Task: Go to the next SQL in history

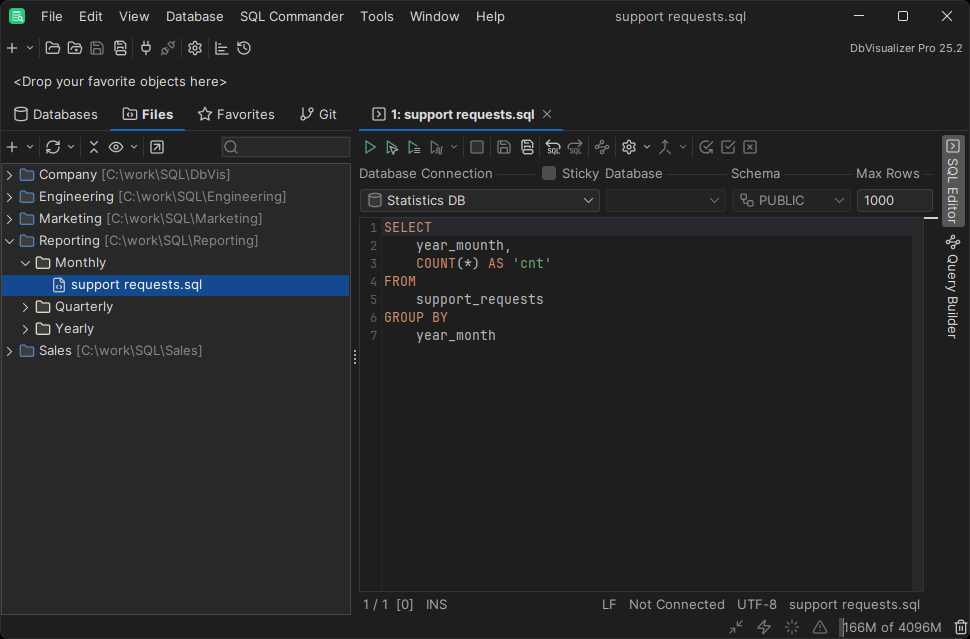Action: (575, 147)
